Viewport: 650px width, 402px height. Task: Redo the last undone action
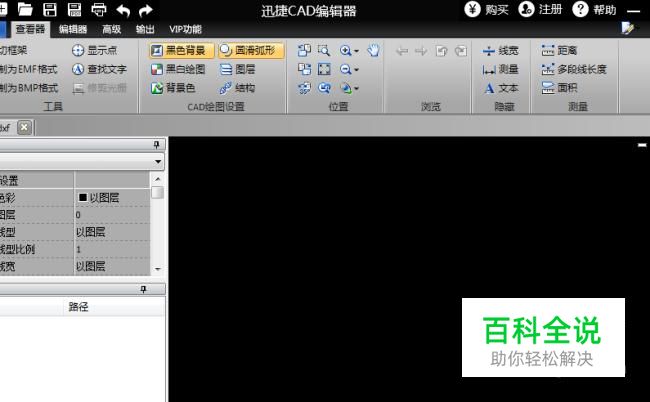(x=146, y=10)
